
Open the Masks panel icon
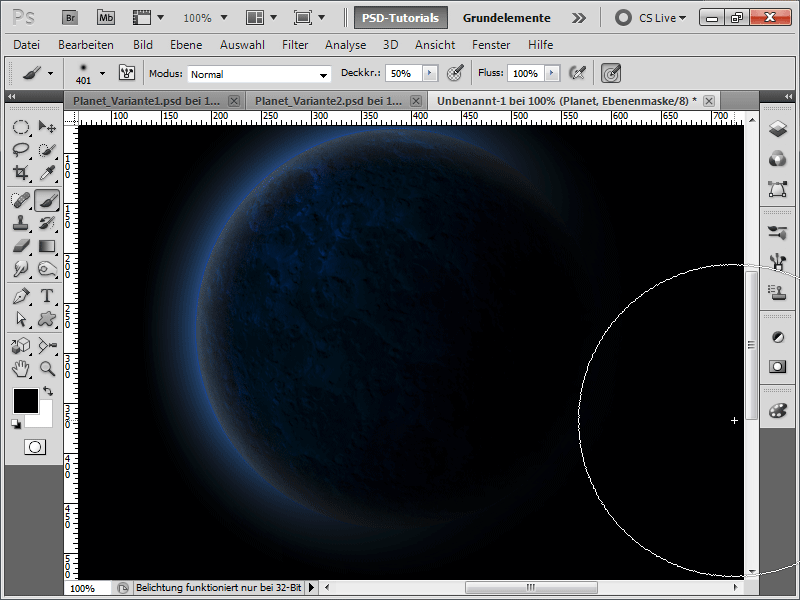(778, 367)
